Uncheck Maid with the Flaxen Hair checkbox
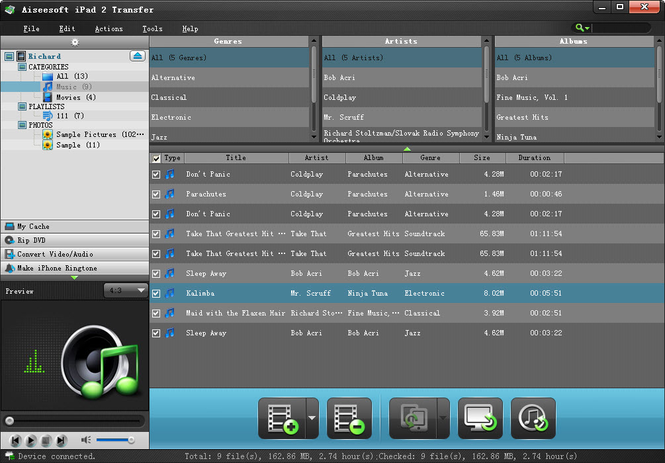Screen dimensions: 665x463 (x=156, y=313)
